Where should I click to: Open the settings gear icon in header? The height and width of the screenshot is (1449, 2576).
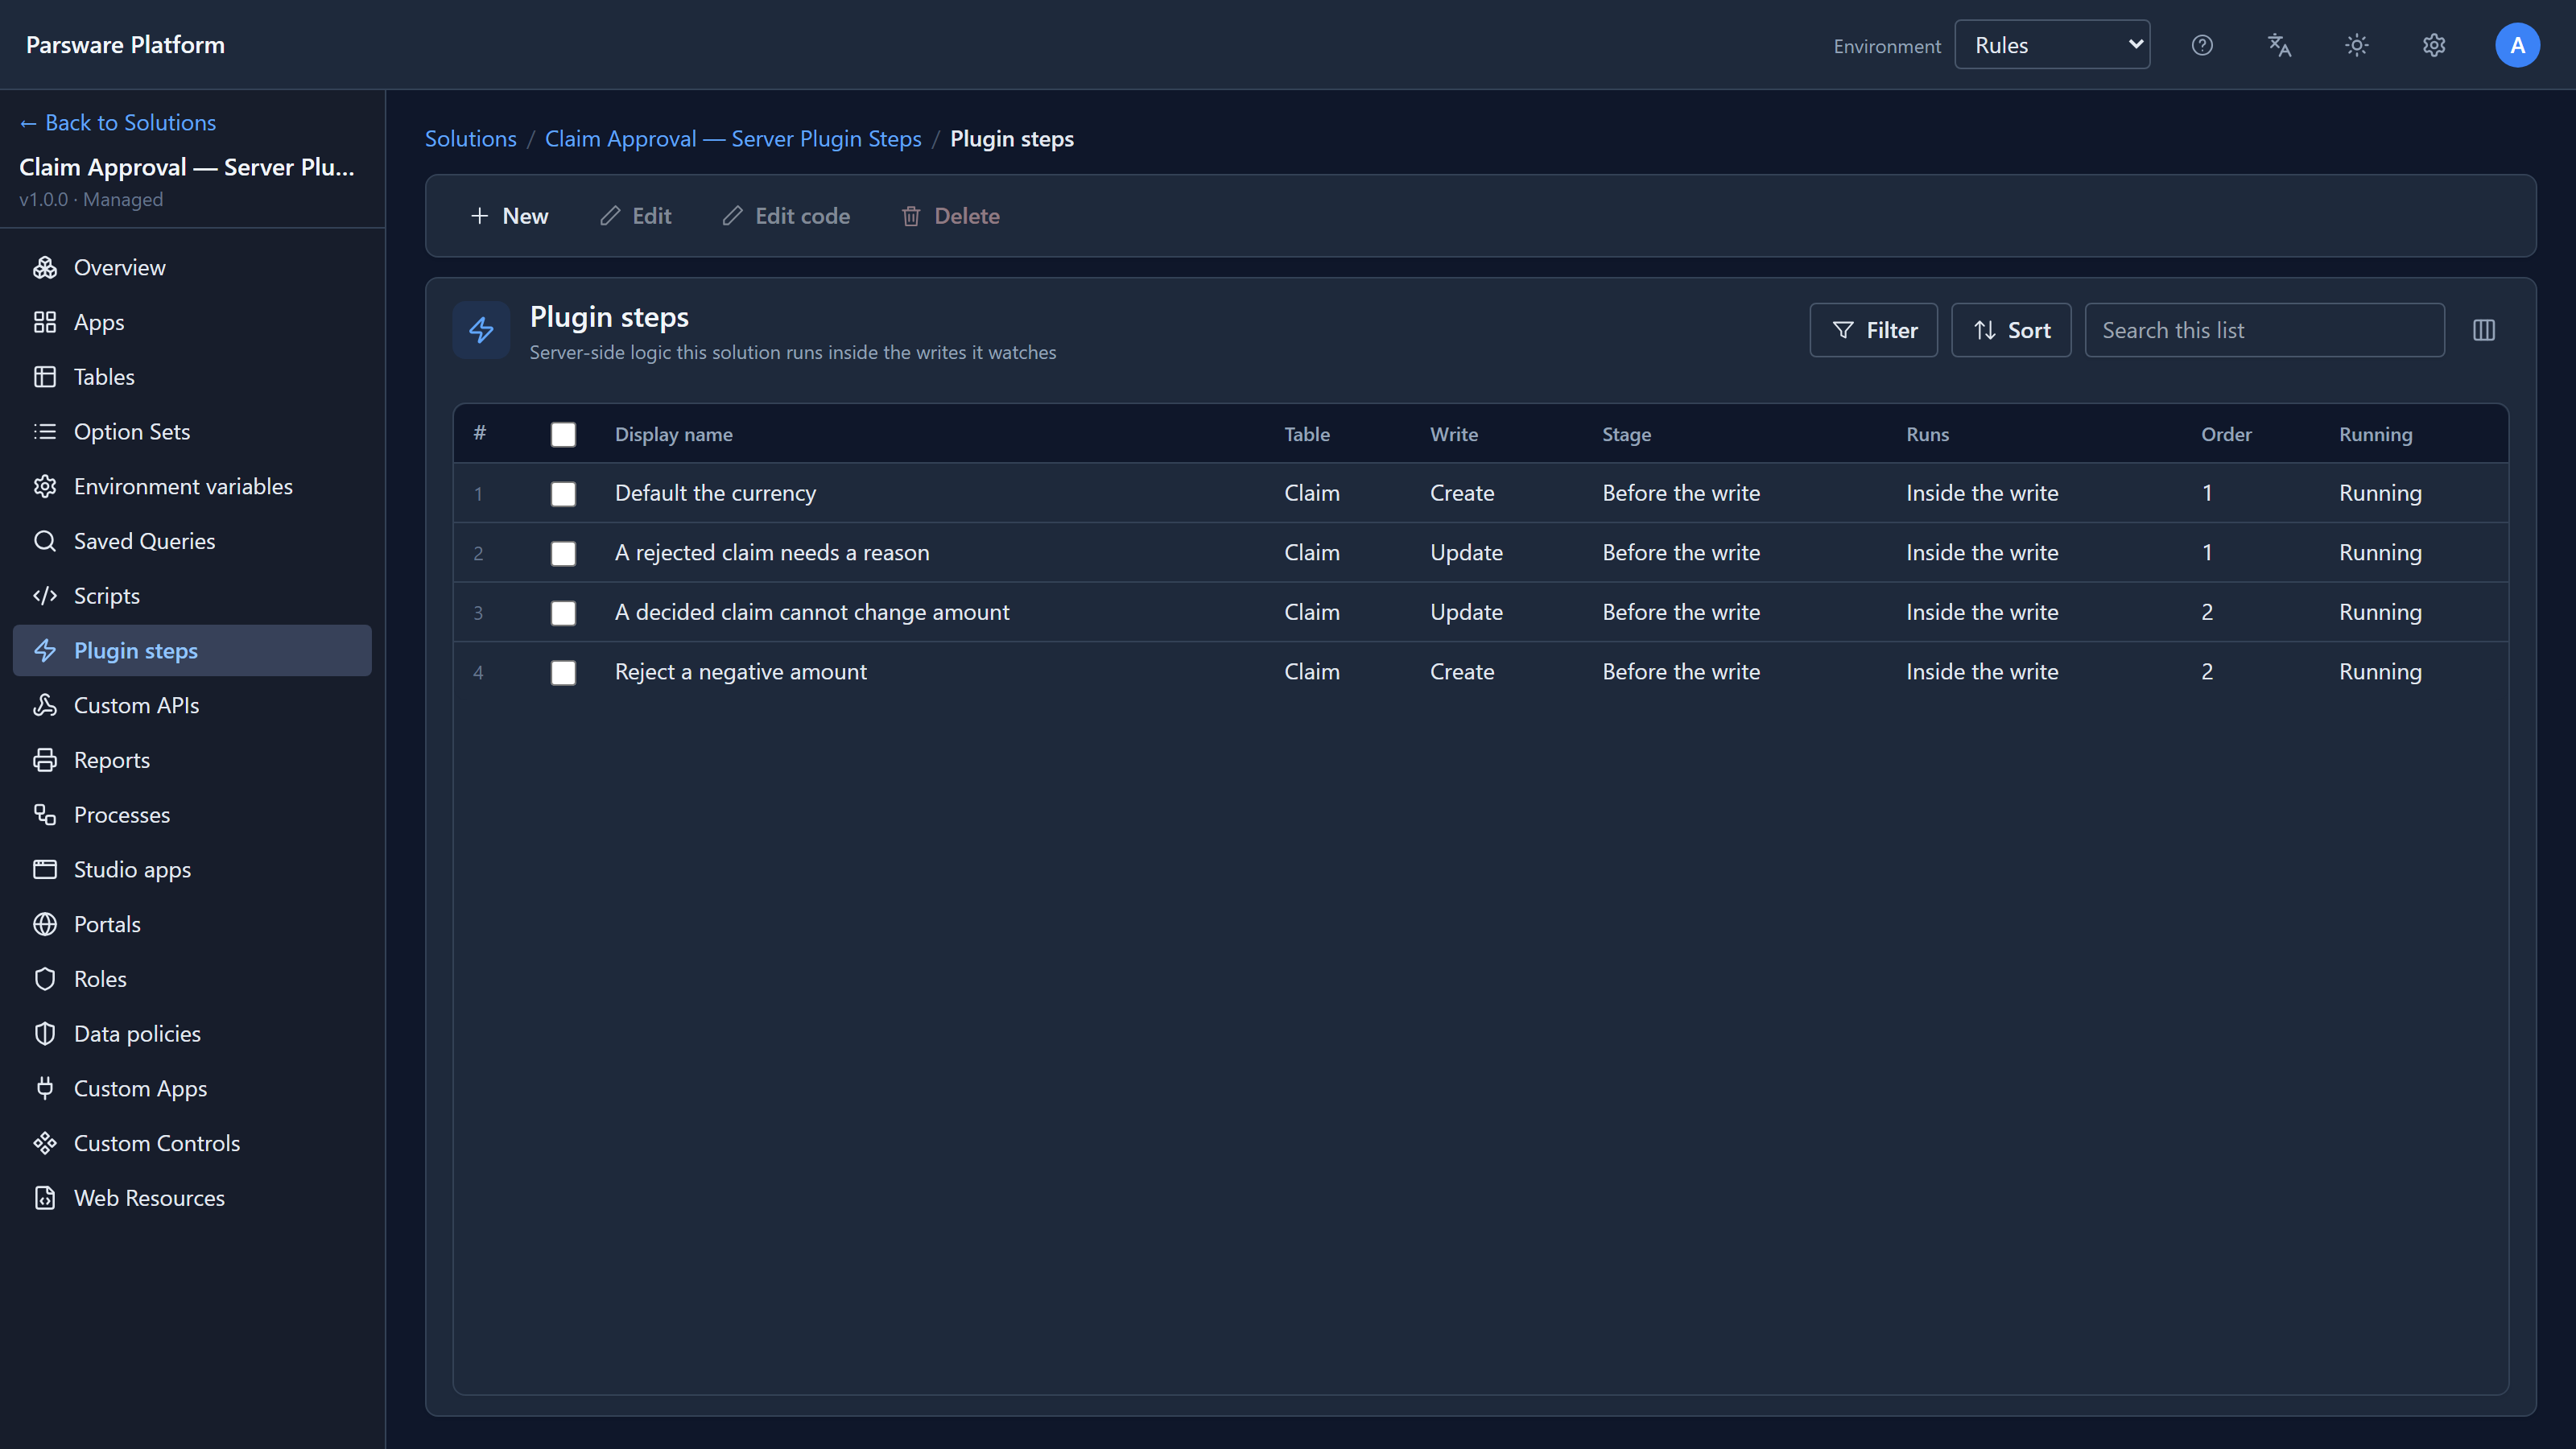(2434, 45)
